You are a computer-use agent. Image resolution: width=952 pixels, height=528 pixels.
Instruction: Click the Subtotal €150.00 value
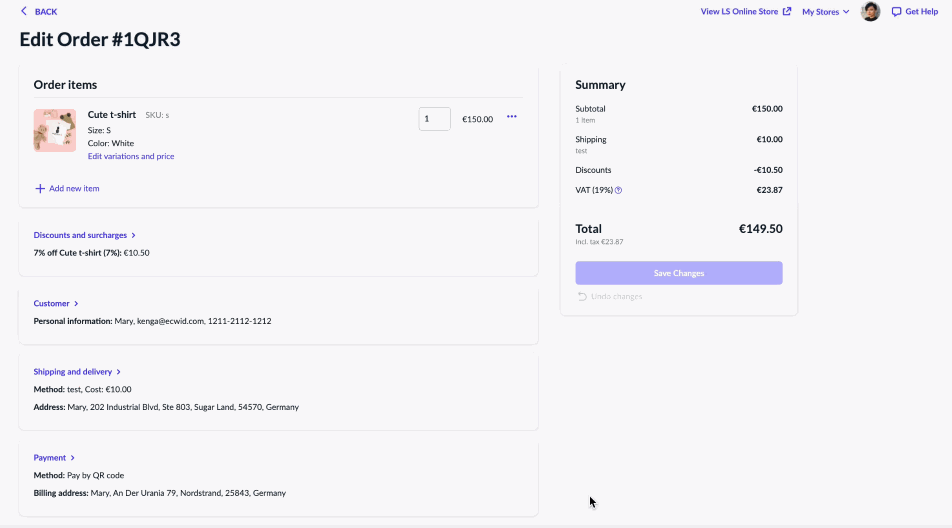click(x=767, y=109)
